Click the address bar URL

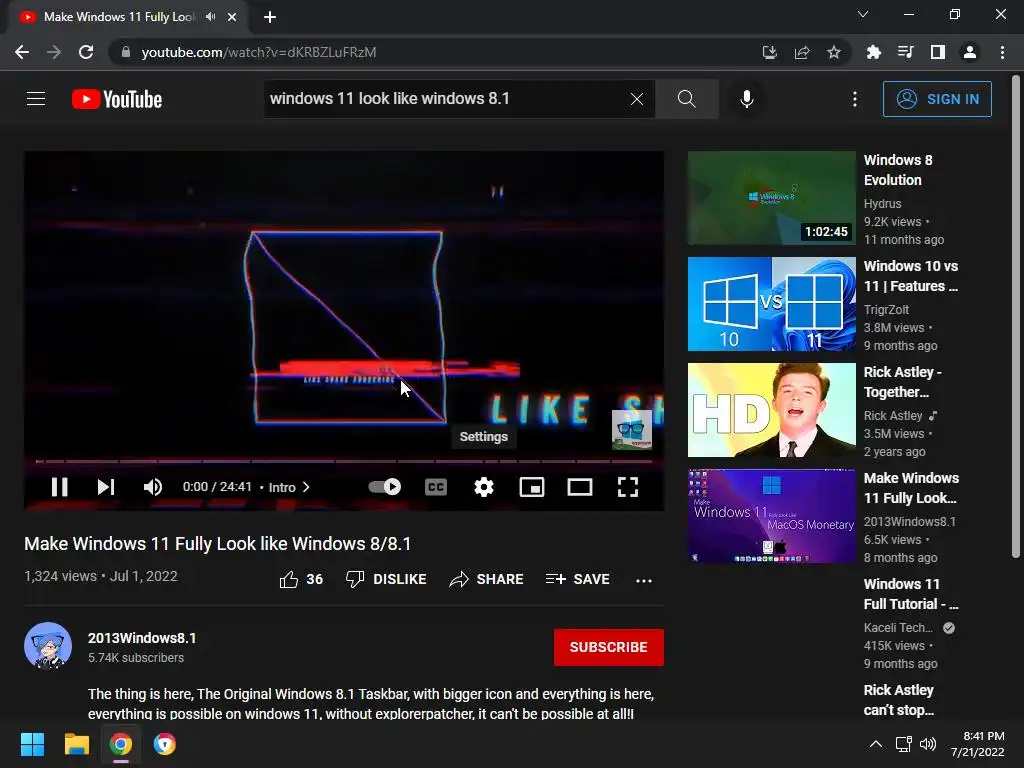click(x=259, y=52)
